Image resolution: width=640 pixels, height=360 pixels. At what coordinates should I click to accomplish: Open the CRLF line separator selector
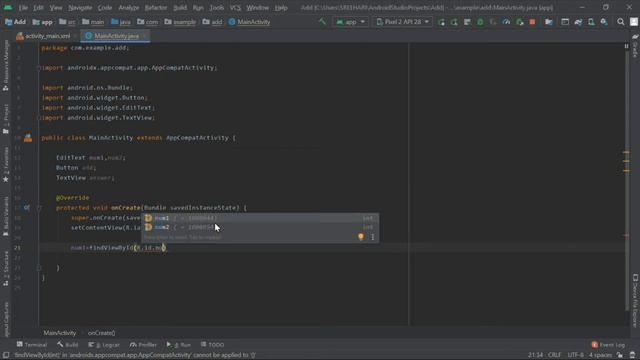tap(554, 355)
